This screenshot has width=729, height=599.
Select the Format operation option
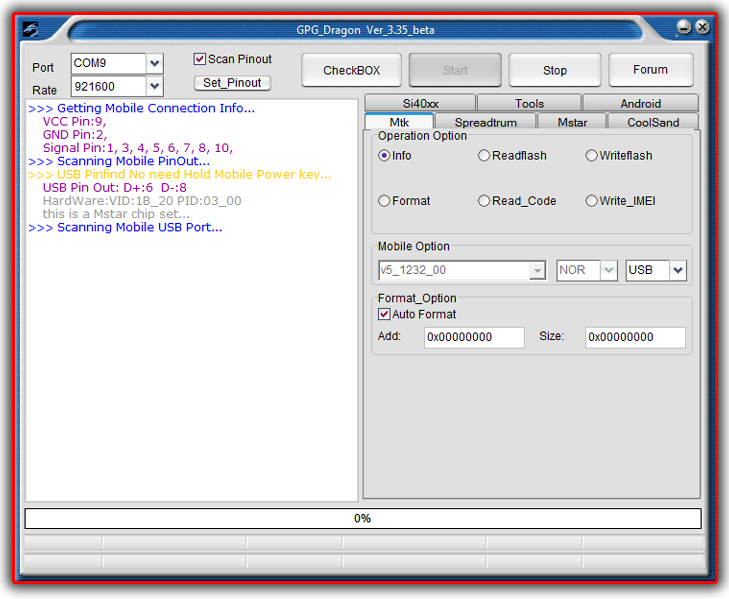[384, 200]
